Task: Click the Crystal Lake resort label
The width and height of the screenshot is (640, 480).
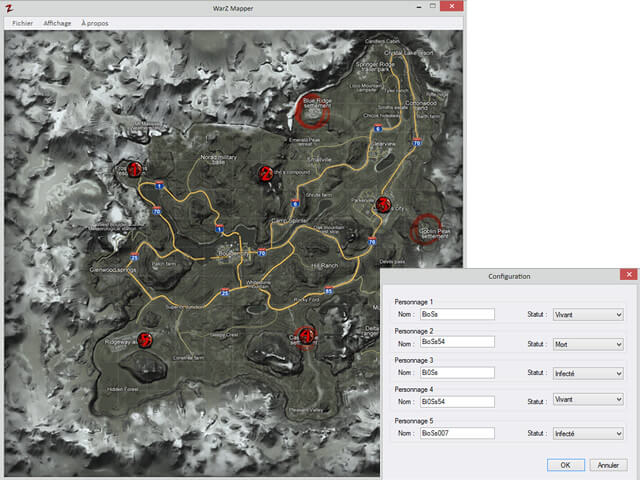Action: (409, 53)
